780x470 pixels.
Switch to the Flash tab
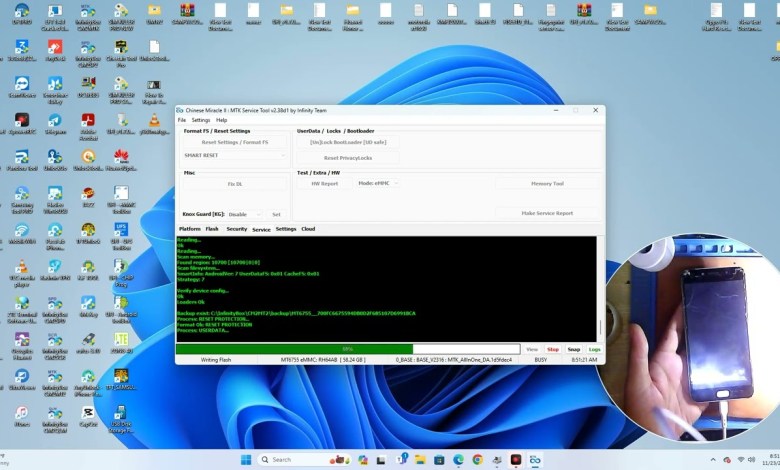pyautogui.click(x=212, y=229)
